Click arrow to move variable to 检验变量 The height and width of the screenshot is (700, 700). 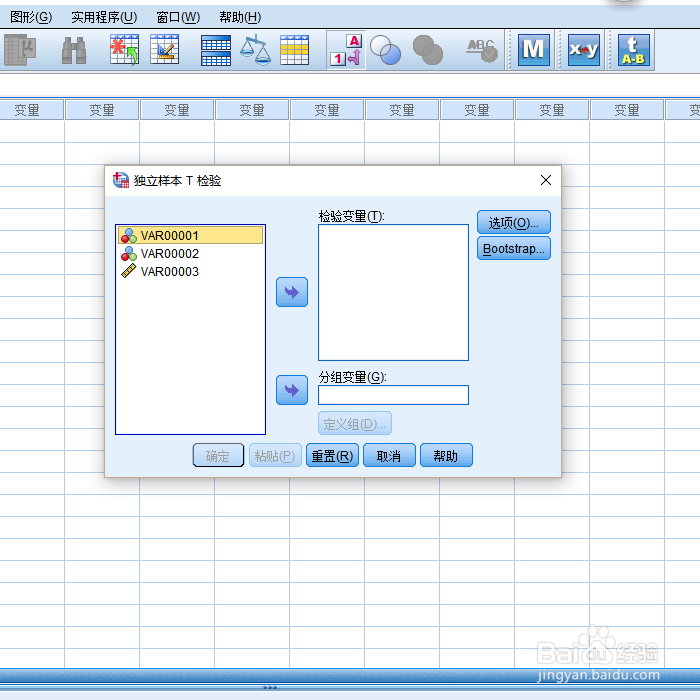tap(292, 292)
